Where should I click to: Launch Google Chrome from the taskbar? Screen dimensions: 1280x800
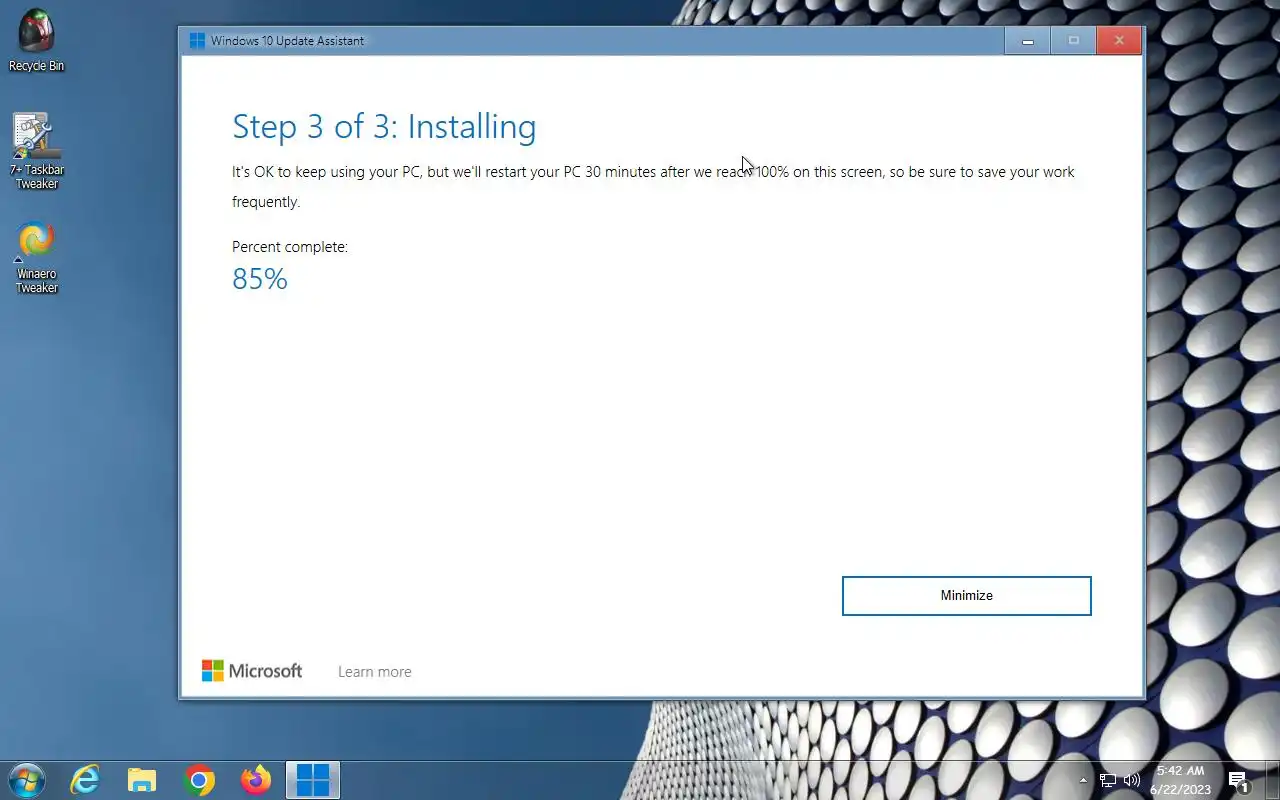[x=199, y=780]
